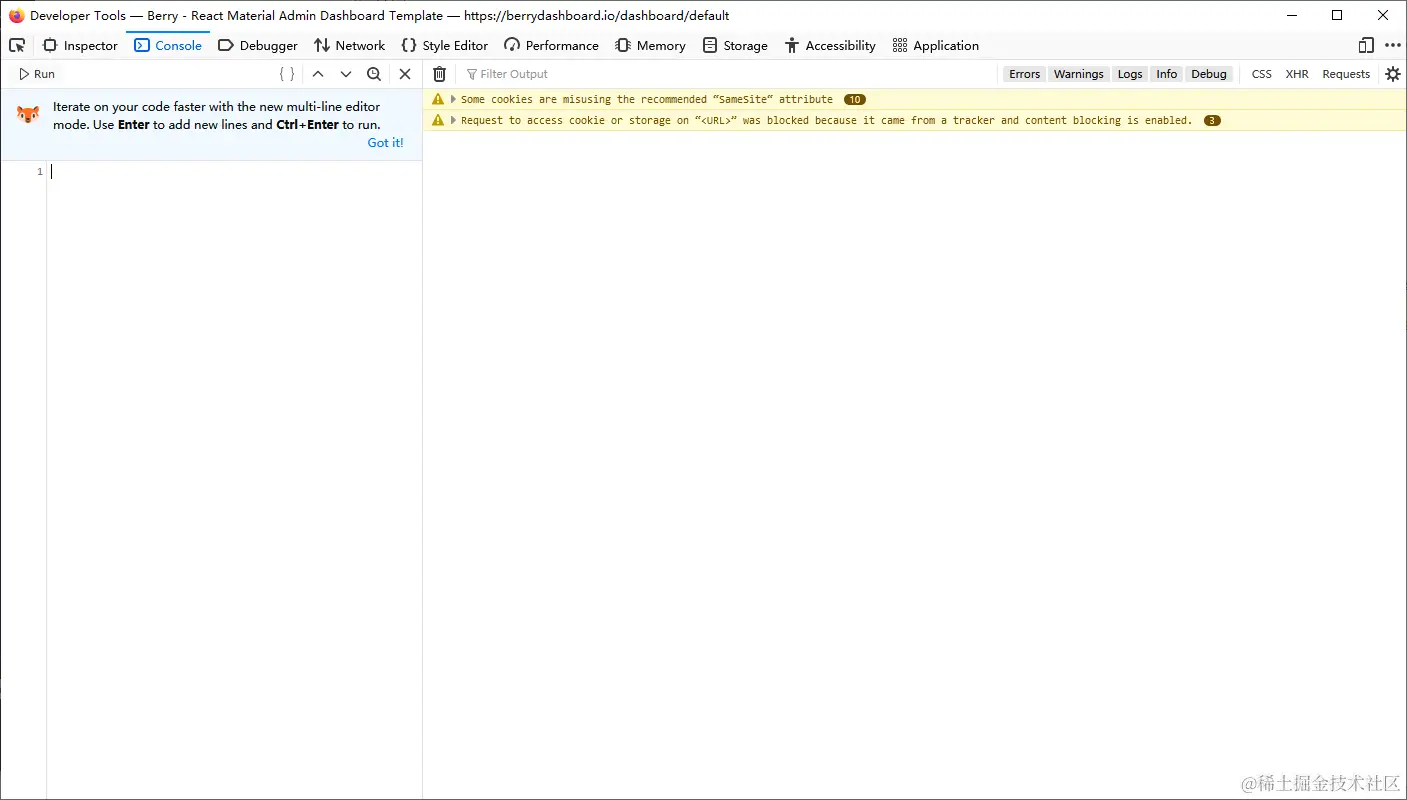Go to next expression with down chevron

pyautogui.click(x=346, y=74)
